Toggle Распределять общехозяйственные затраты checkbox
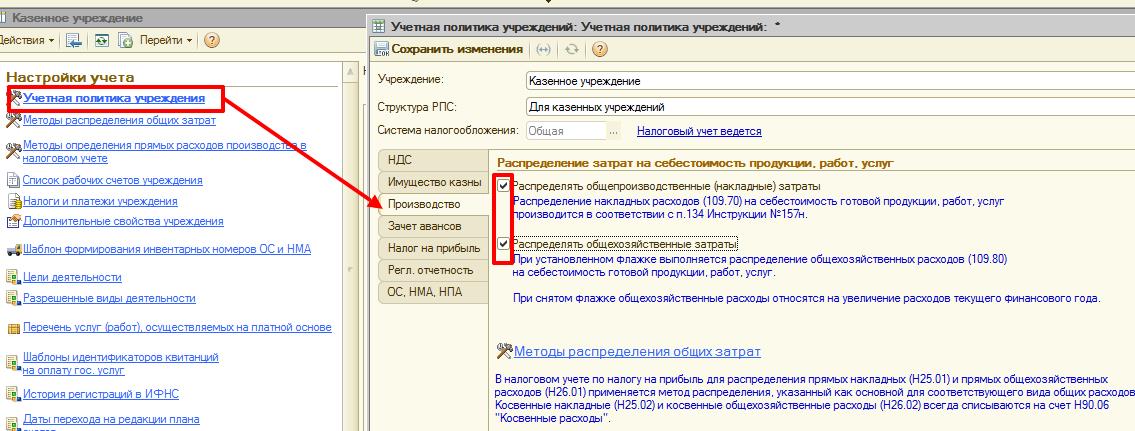This screenshot has height=431, width=1135. 503,243
